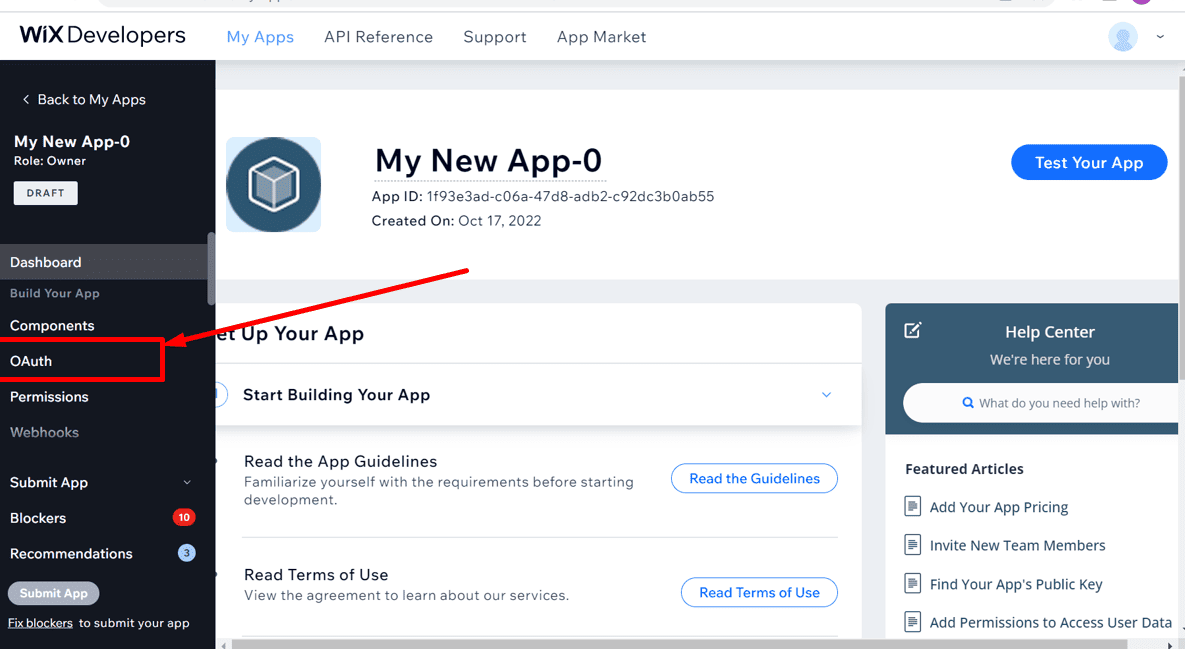The width and height of the screenshot is (1185, 649).
Task: Click the page horizontal scrollbar
Action: [x=679, y=644]
